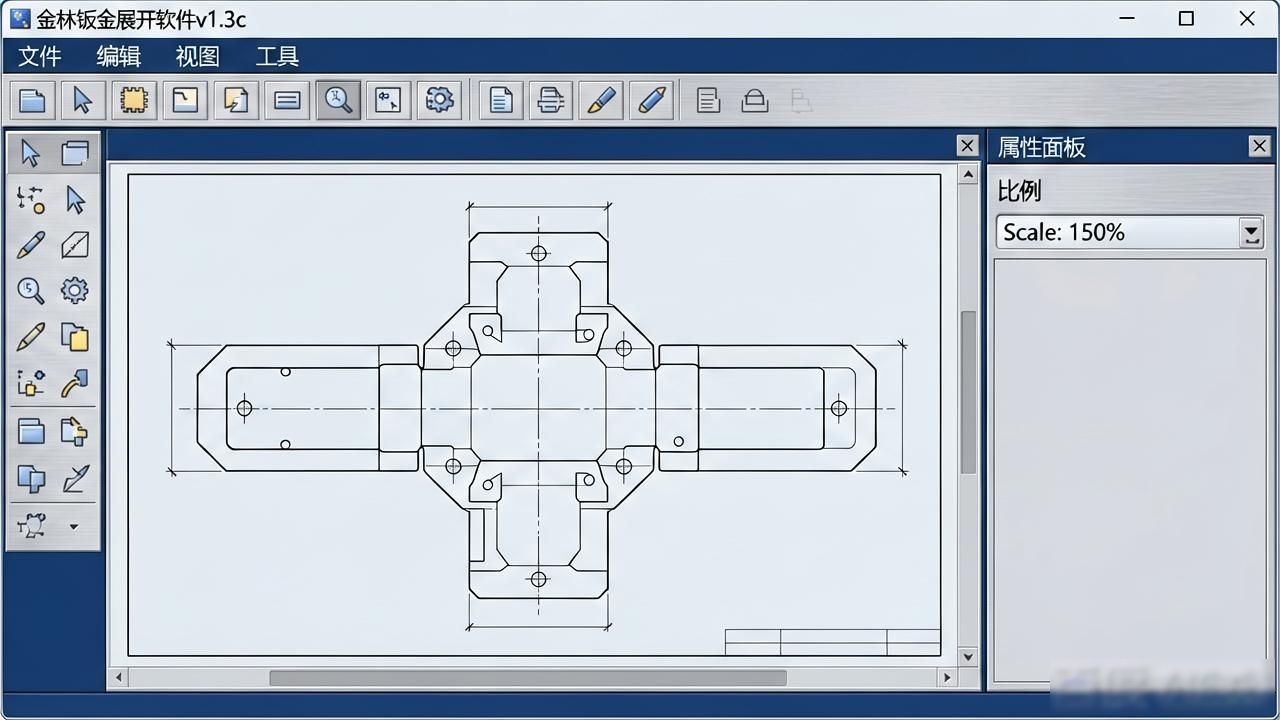Image resolution: width=1280 pixels, height=720 pixels.
Task: Click the horizontal bar panel toolbar icon
Action: coord(287,100)
